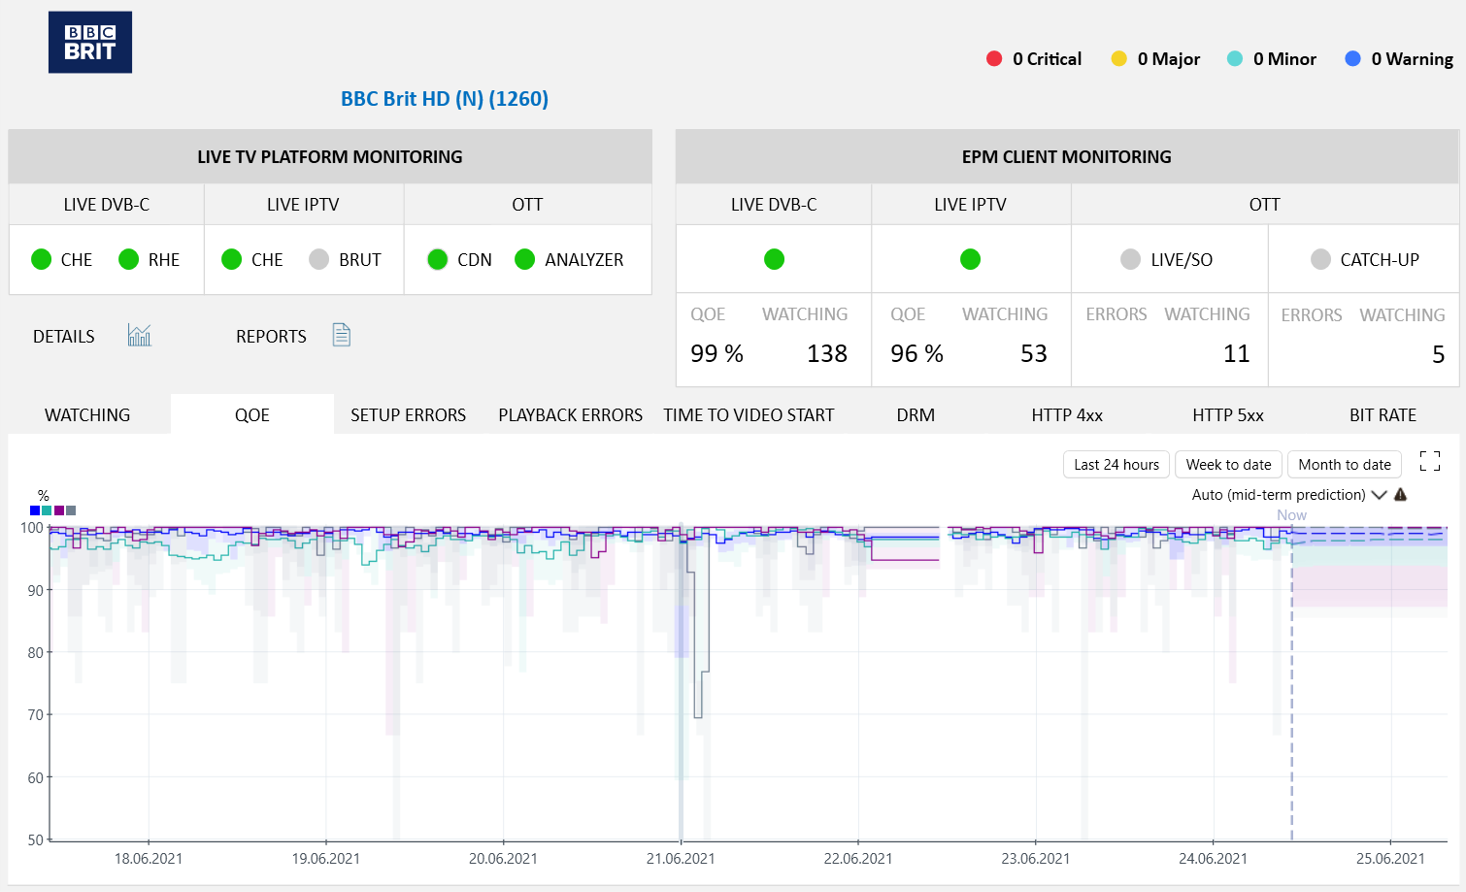
Task: Click the ANALYZER green status dot
Action: (525, 260)
